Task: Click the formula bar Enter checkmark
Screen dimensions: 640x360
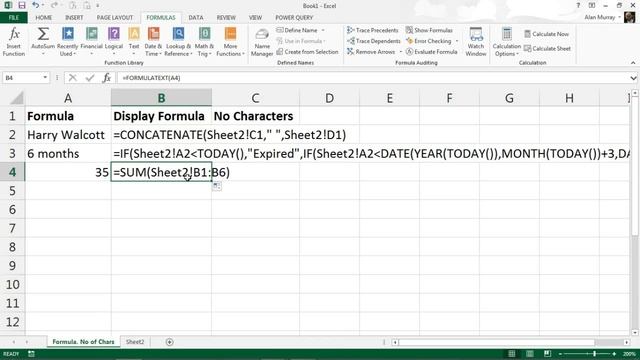Action: (90, 78)
